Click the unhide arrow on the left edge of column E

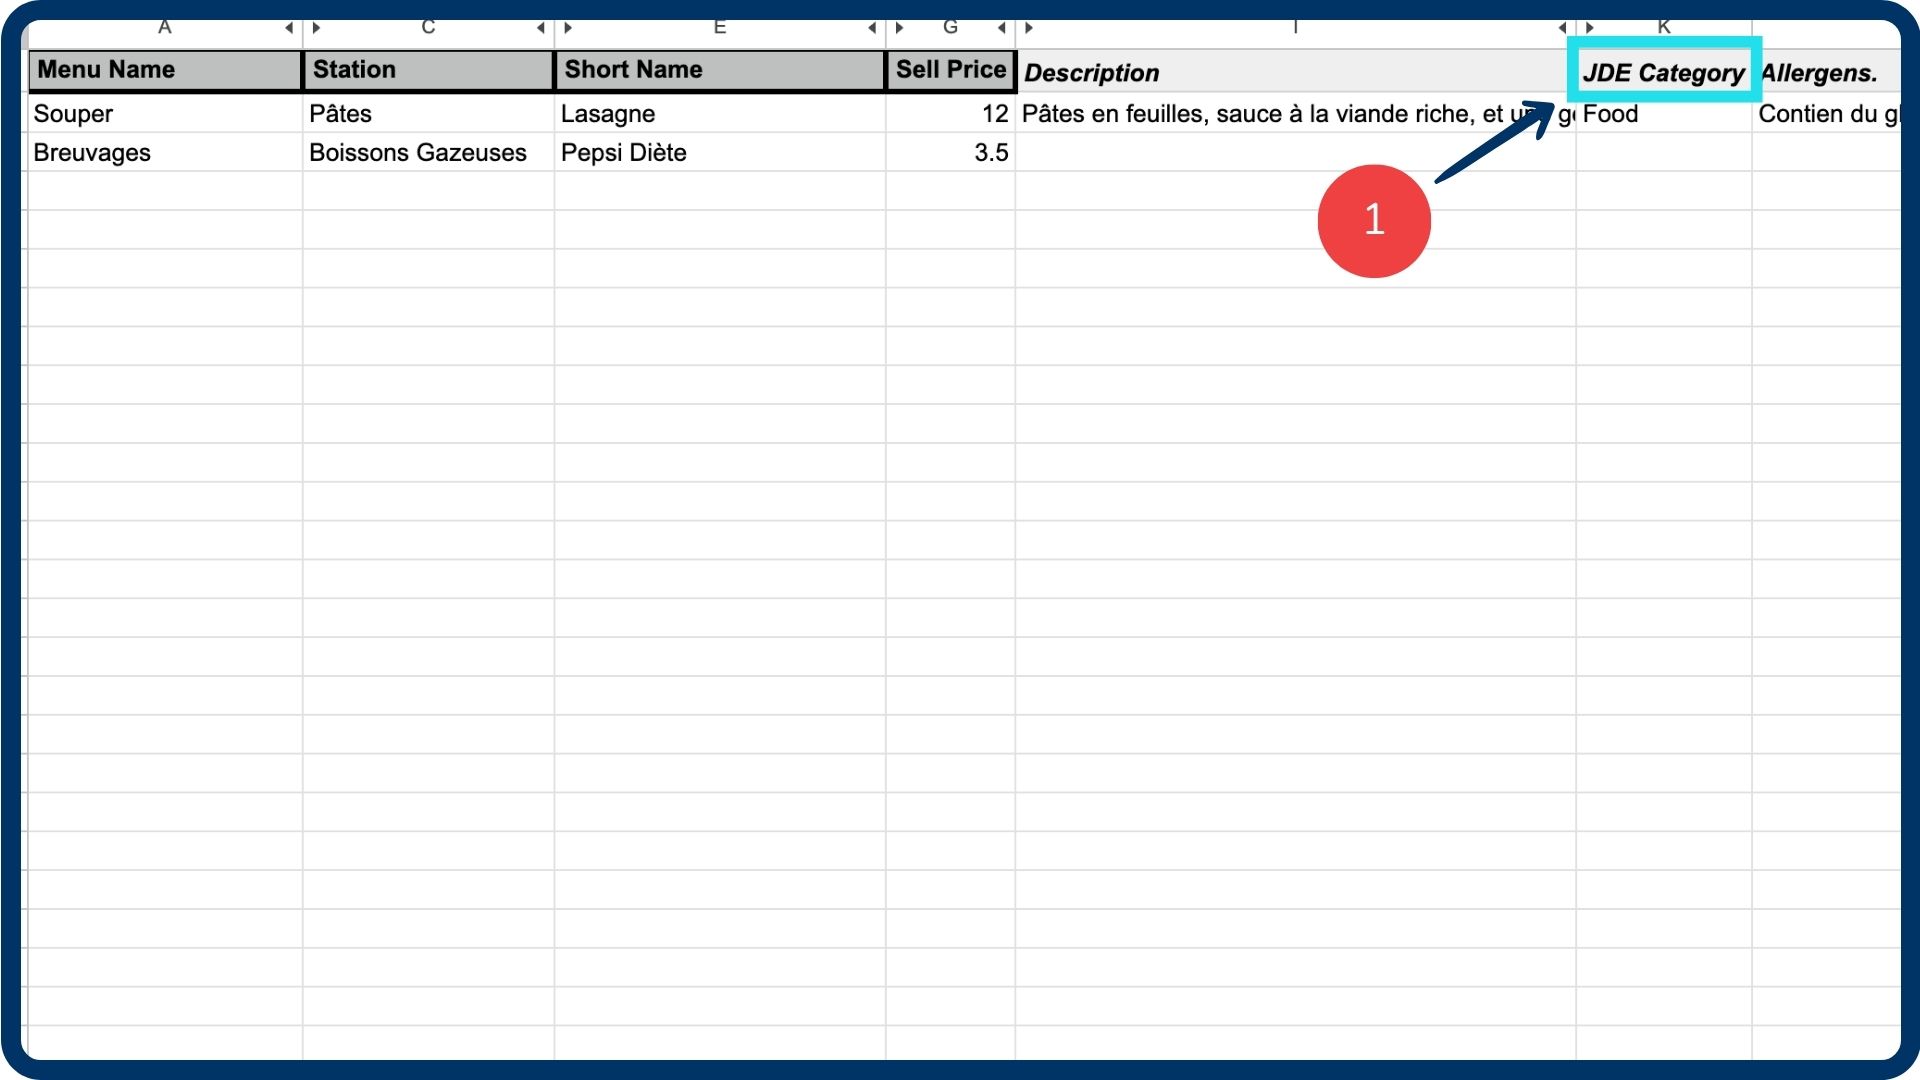tap(568, 28)
